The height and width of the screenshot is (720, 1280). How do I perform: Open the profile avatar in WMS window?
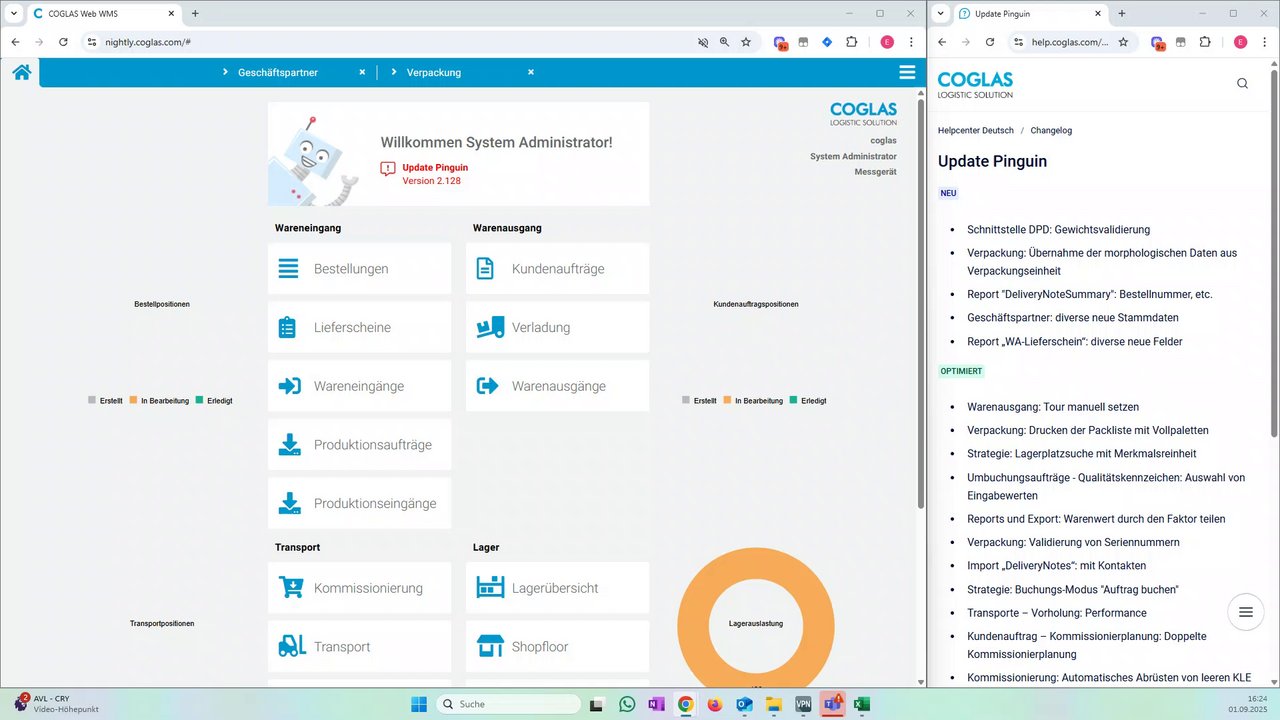pyautogui.click(x=887, y=42)
